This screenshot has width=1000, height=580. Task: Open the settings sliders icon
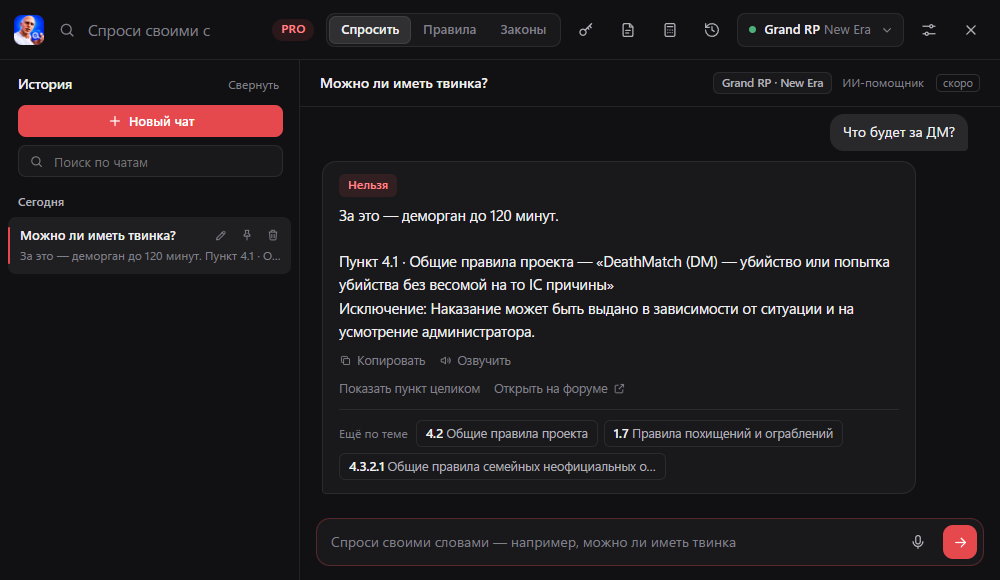(929, 30)
